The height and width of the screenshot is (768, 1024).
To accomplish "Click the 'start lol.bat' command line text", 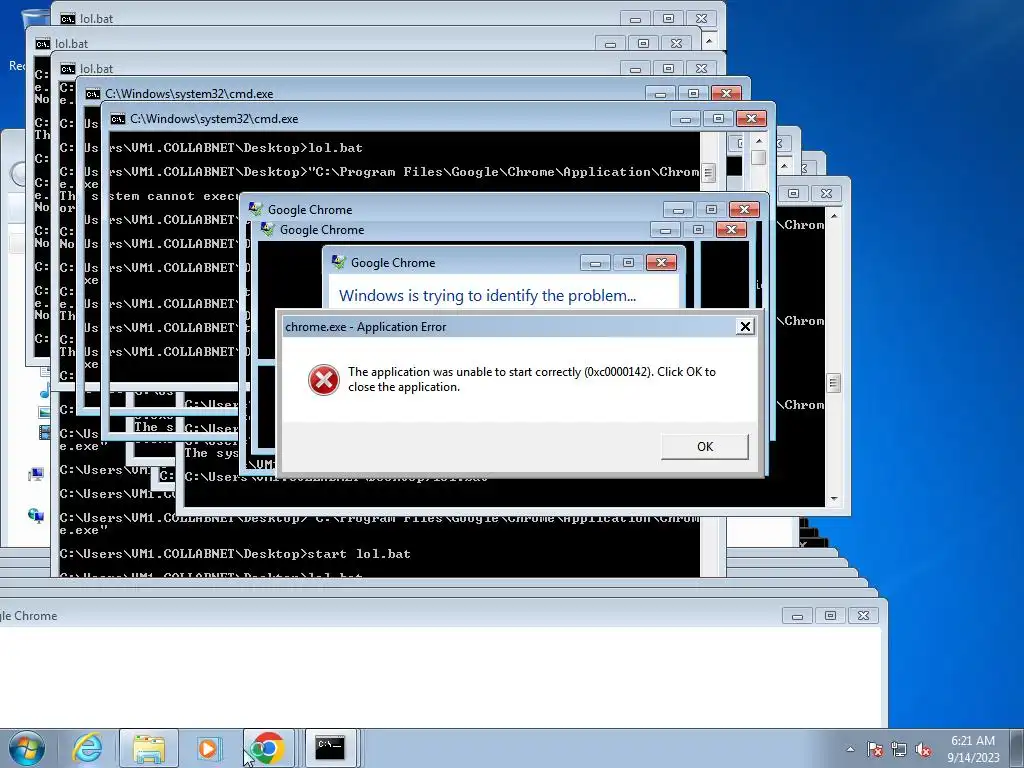I will click(x=359, y=554).
